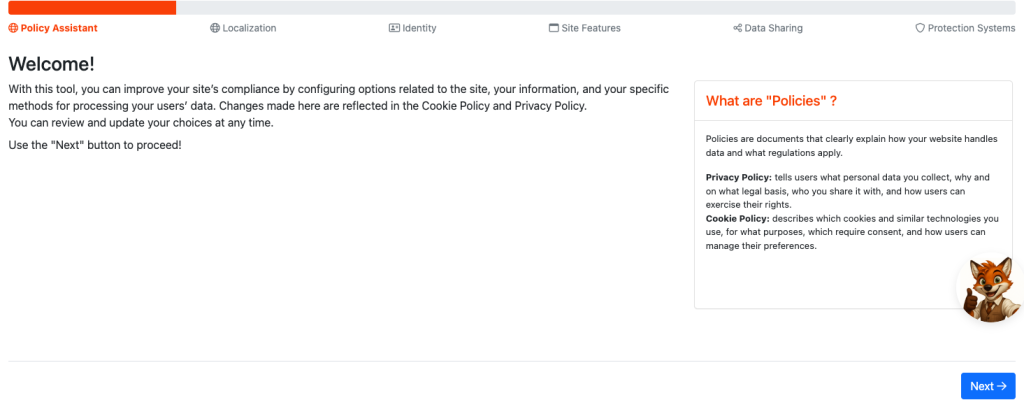Open the Localization step tab
The height and width of the screenshot is (400, 1024).
(249, 28)
